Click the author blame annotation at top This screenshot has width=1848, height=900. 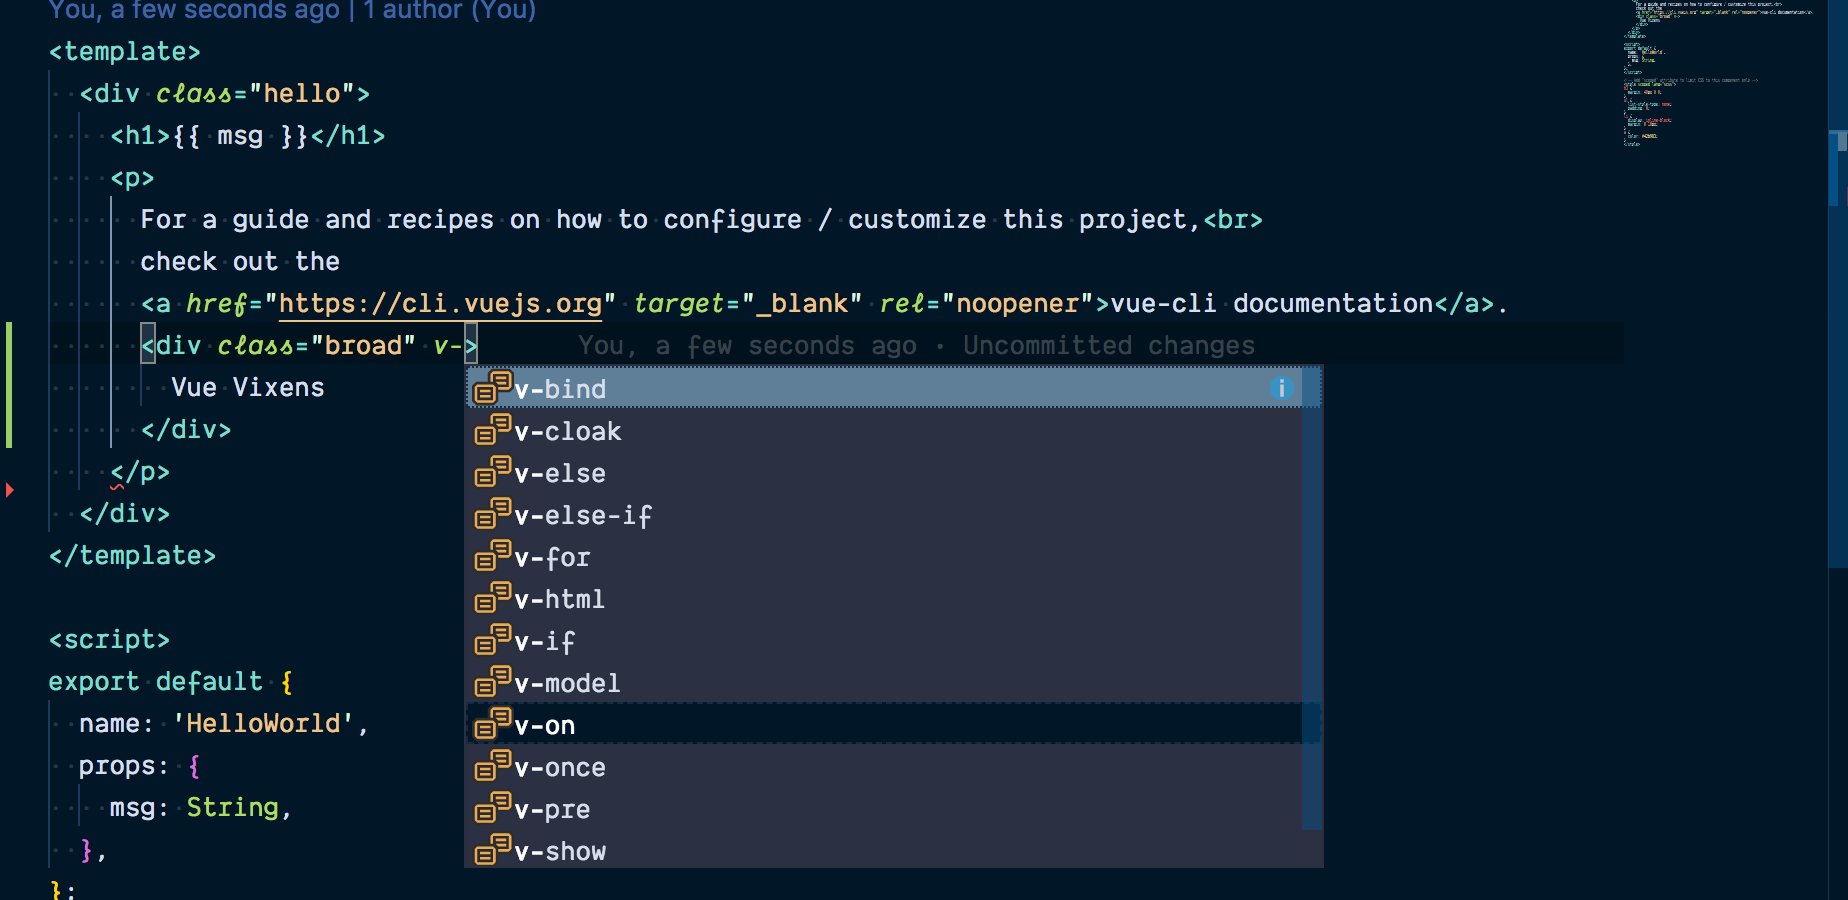(292, 11)
